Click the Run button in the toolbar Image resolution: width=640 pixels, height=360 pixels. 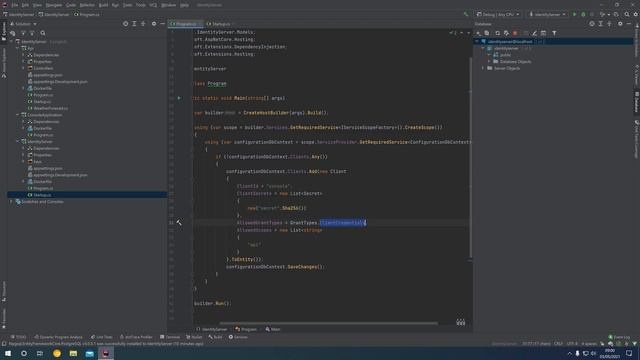pos(575,14)
